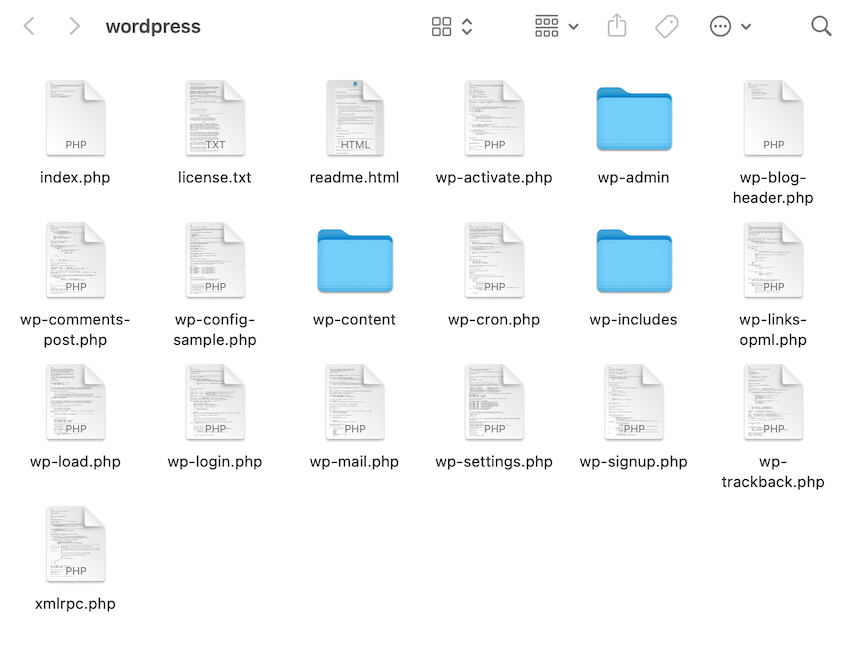Select the wp-admin folder icon
Viewport: 845px width, 652px height.
point(634,119)
